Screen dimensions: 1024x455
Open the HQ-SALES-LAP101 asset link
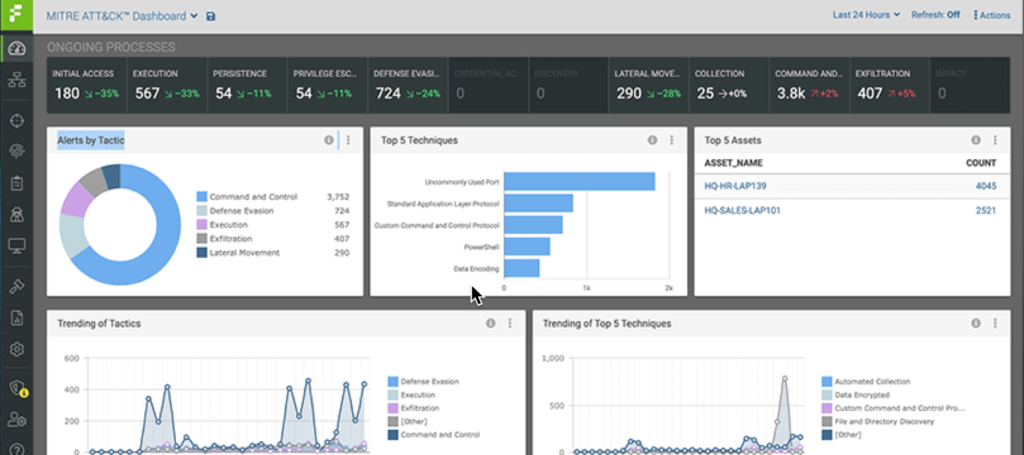click(743, 211)
